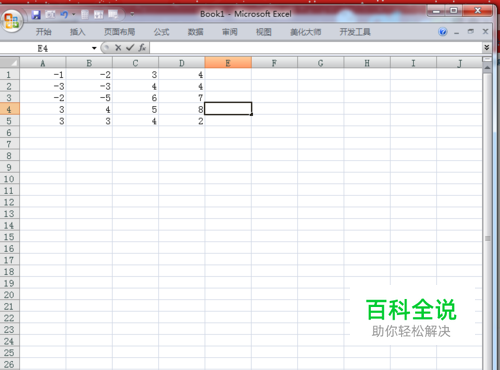This screenshot has height=370, width=500.
Task: Select column A header
Action: tap(43, 63)
